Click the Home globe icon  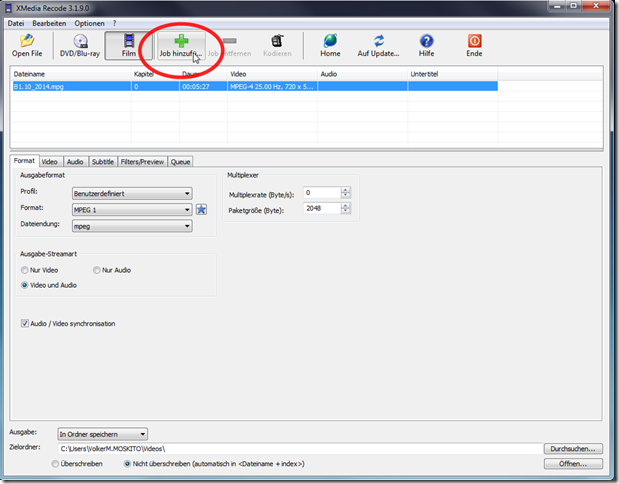coord(330,44)
